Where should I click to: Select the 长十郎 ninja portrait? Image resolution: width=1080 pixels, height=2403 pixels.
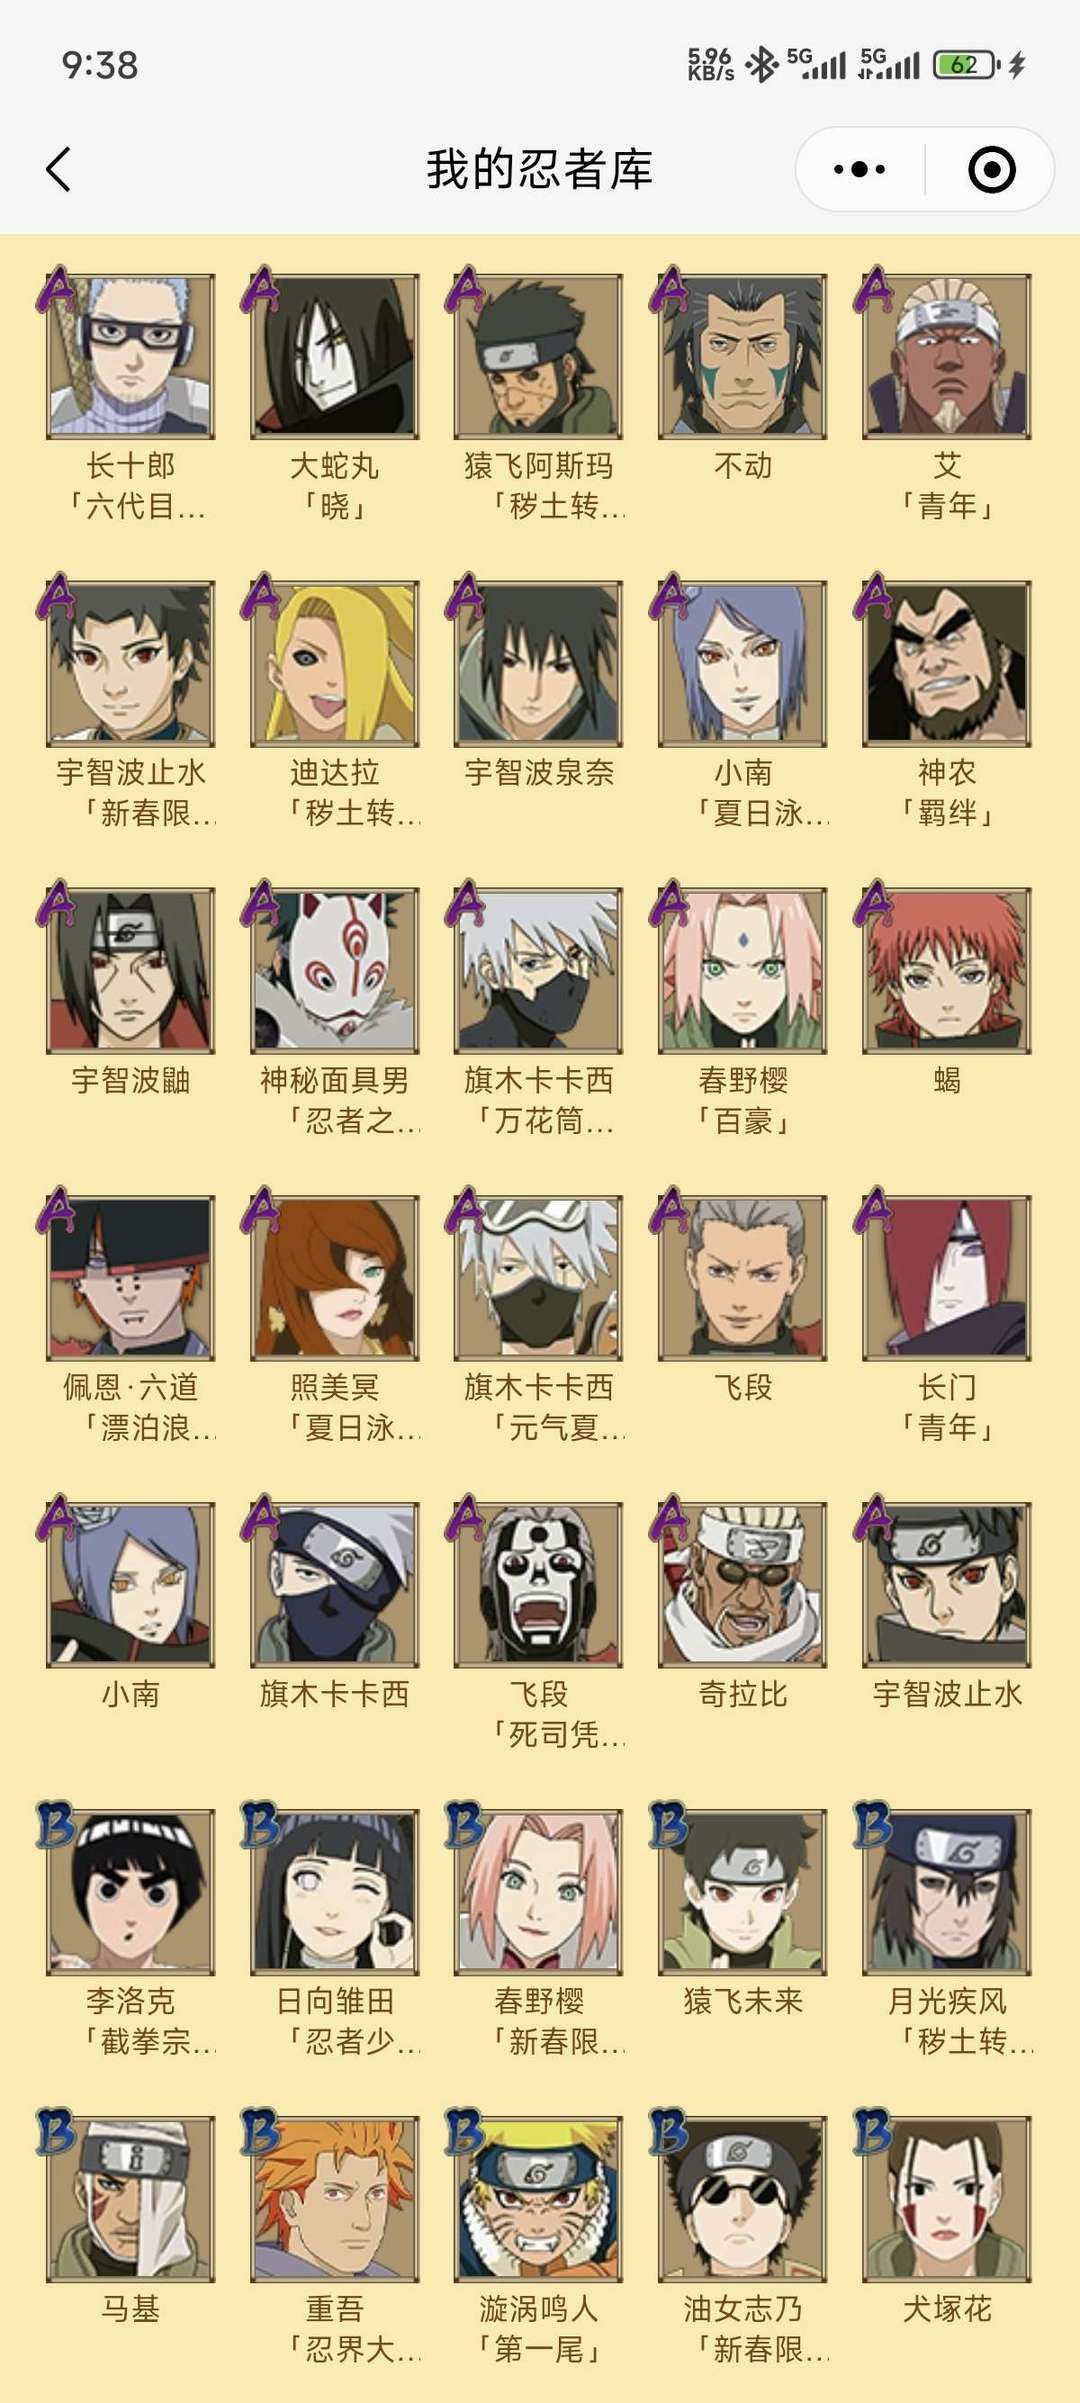(131, 356)
